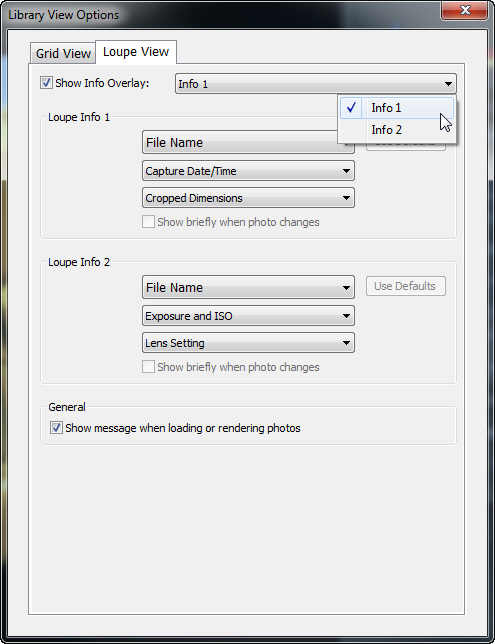This screenshot has height=644, width=495.
Task: Open the Exposure and ISO dropdown
Action: [248, 316]
